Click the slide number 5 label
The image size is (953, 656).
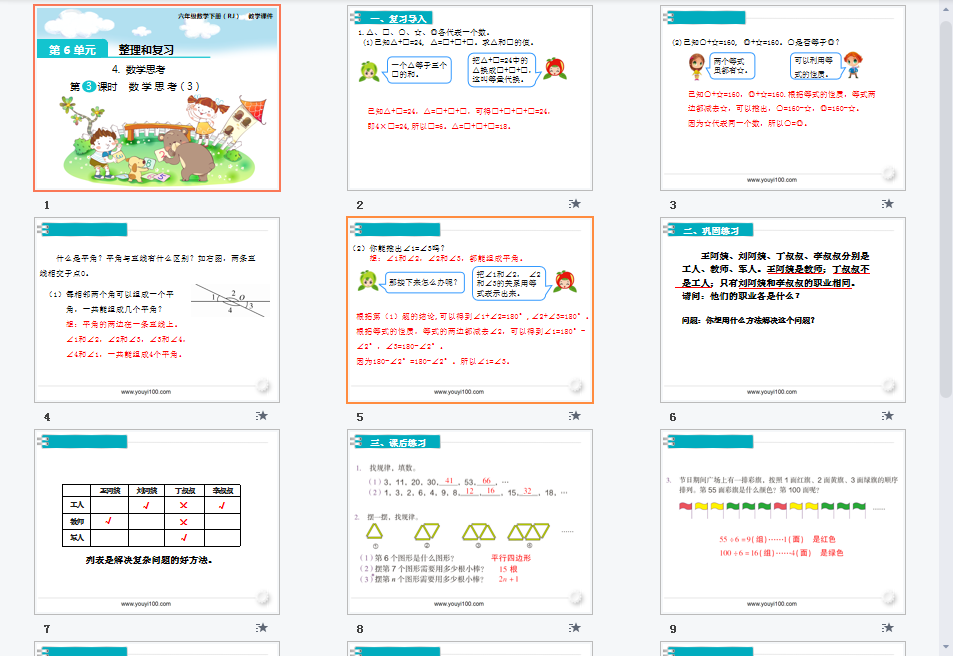(x=360, y=417)
